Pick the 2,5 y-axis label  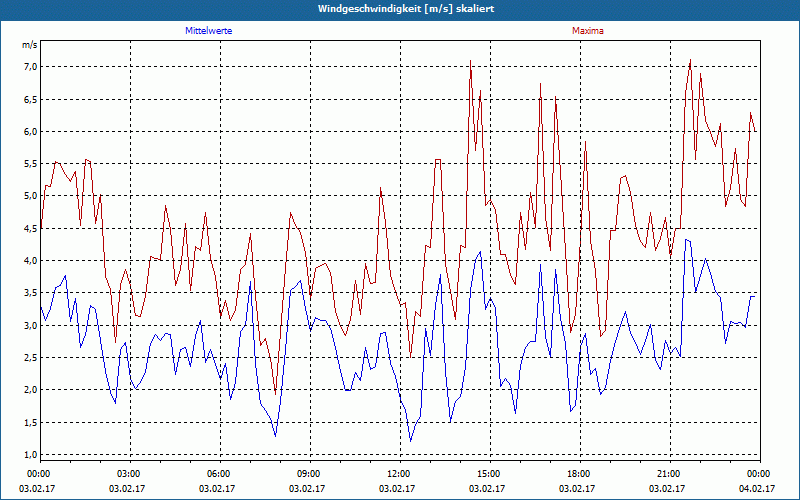click(x=31, y=358)
